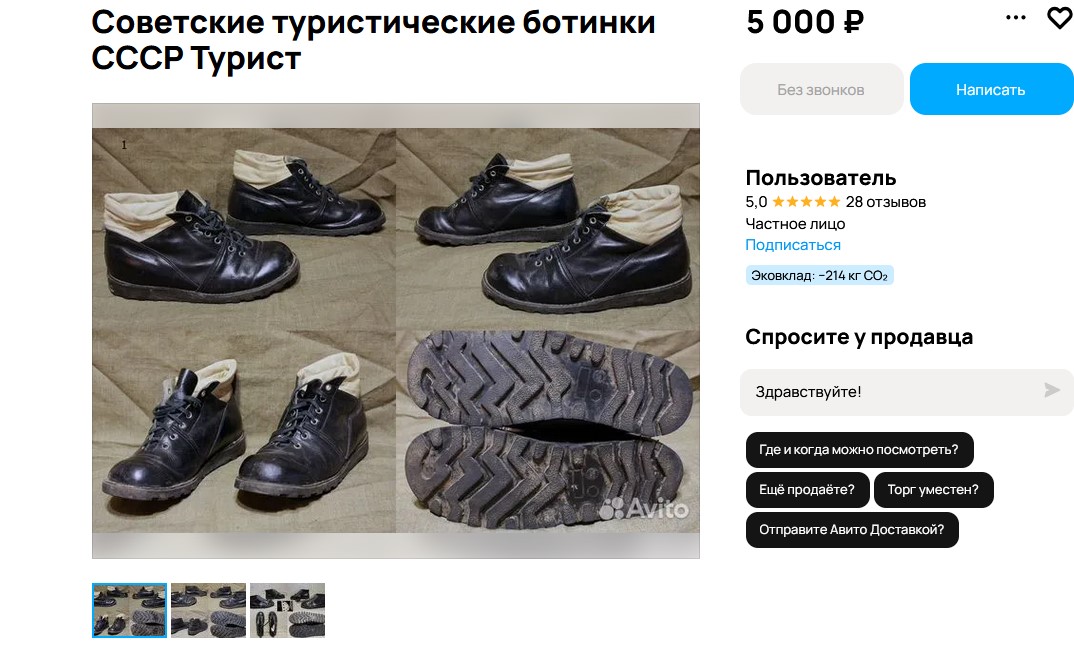
Task: Open the 28 отзывов reviews link
Action: (x=886, y=202)
